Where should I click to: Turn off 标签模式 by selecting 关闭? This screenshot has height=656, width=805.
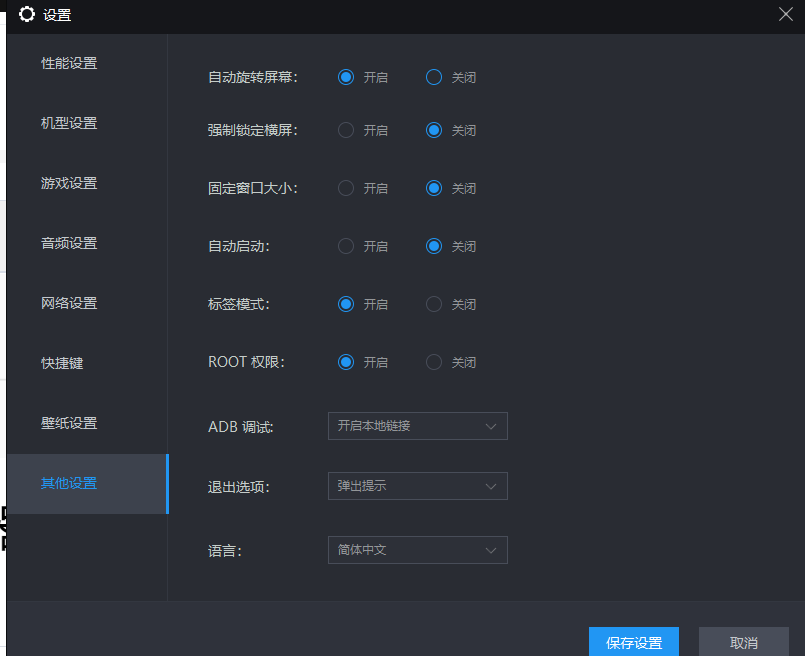(x=434, y=304)
